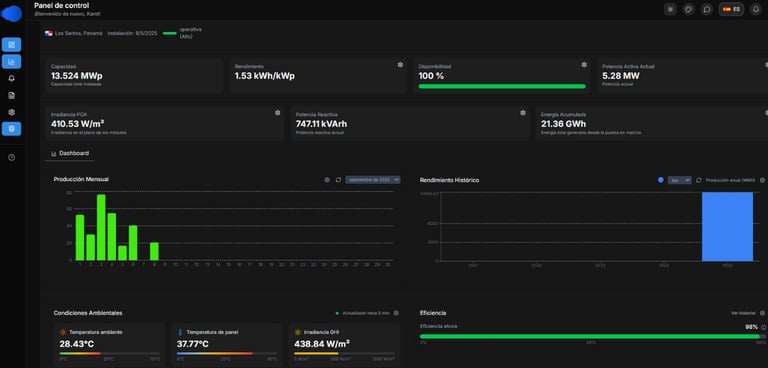Screen dimensions: 768x368
Task: Click the Producción Mensual heading
Action: click(x=81, y=179)
